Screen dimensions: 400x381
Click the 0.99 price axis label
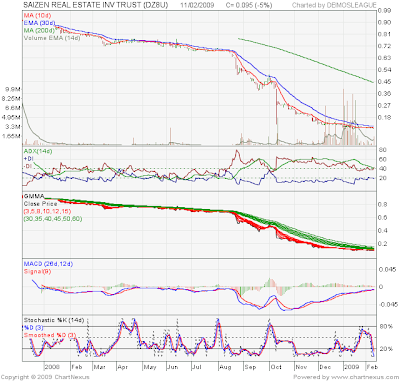point(385,11)
